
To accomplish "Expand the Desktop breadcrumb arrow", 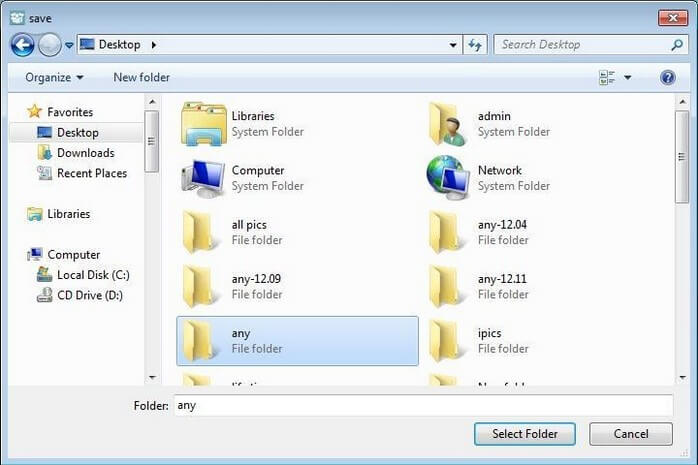I will [154, 45].
